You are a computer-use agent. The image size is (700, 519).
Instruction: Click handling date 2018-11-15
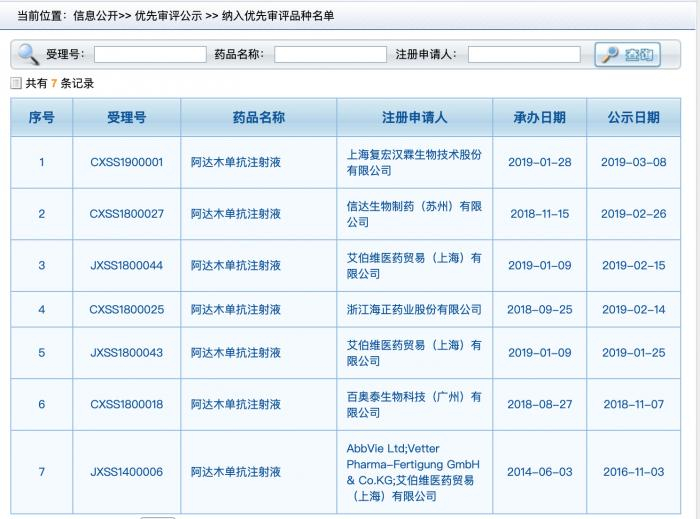(x=540, y=214)
